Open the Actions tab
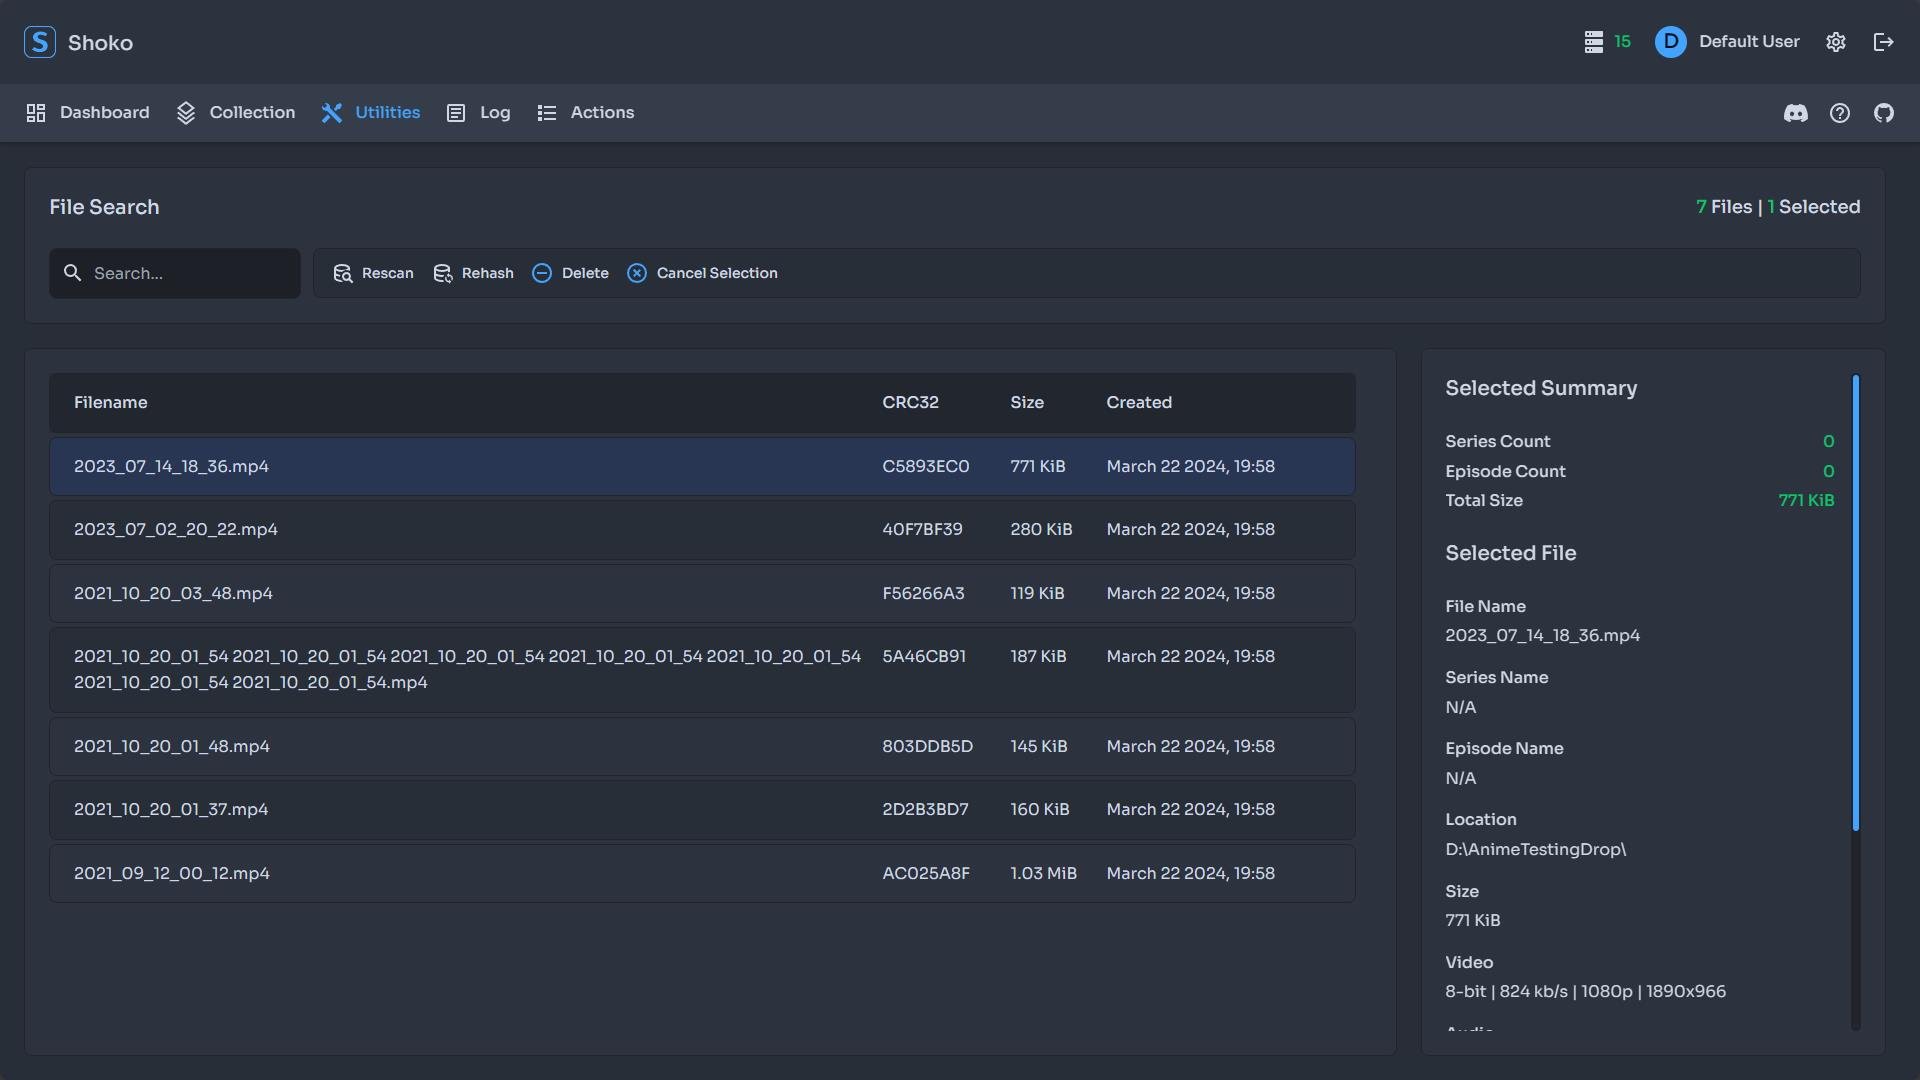Image resolution: width=1920 pixels, height=1080 pixels. [585, 113]
